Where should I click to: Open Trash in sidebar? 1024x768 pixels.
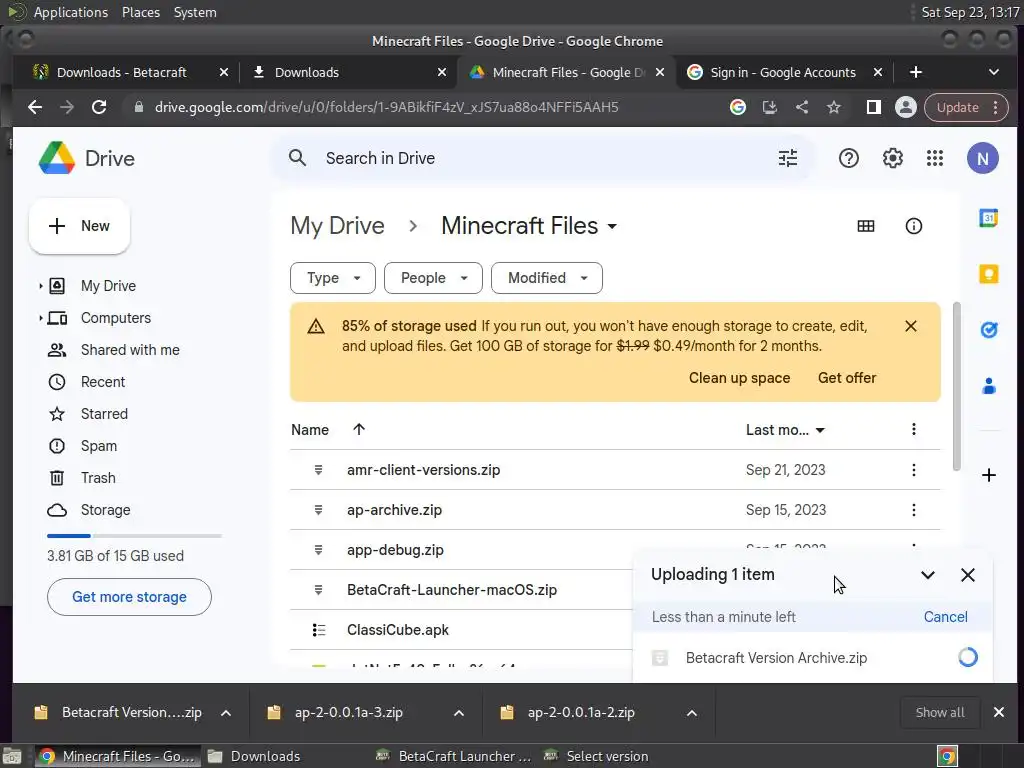[98, 478]
